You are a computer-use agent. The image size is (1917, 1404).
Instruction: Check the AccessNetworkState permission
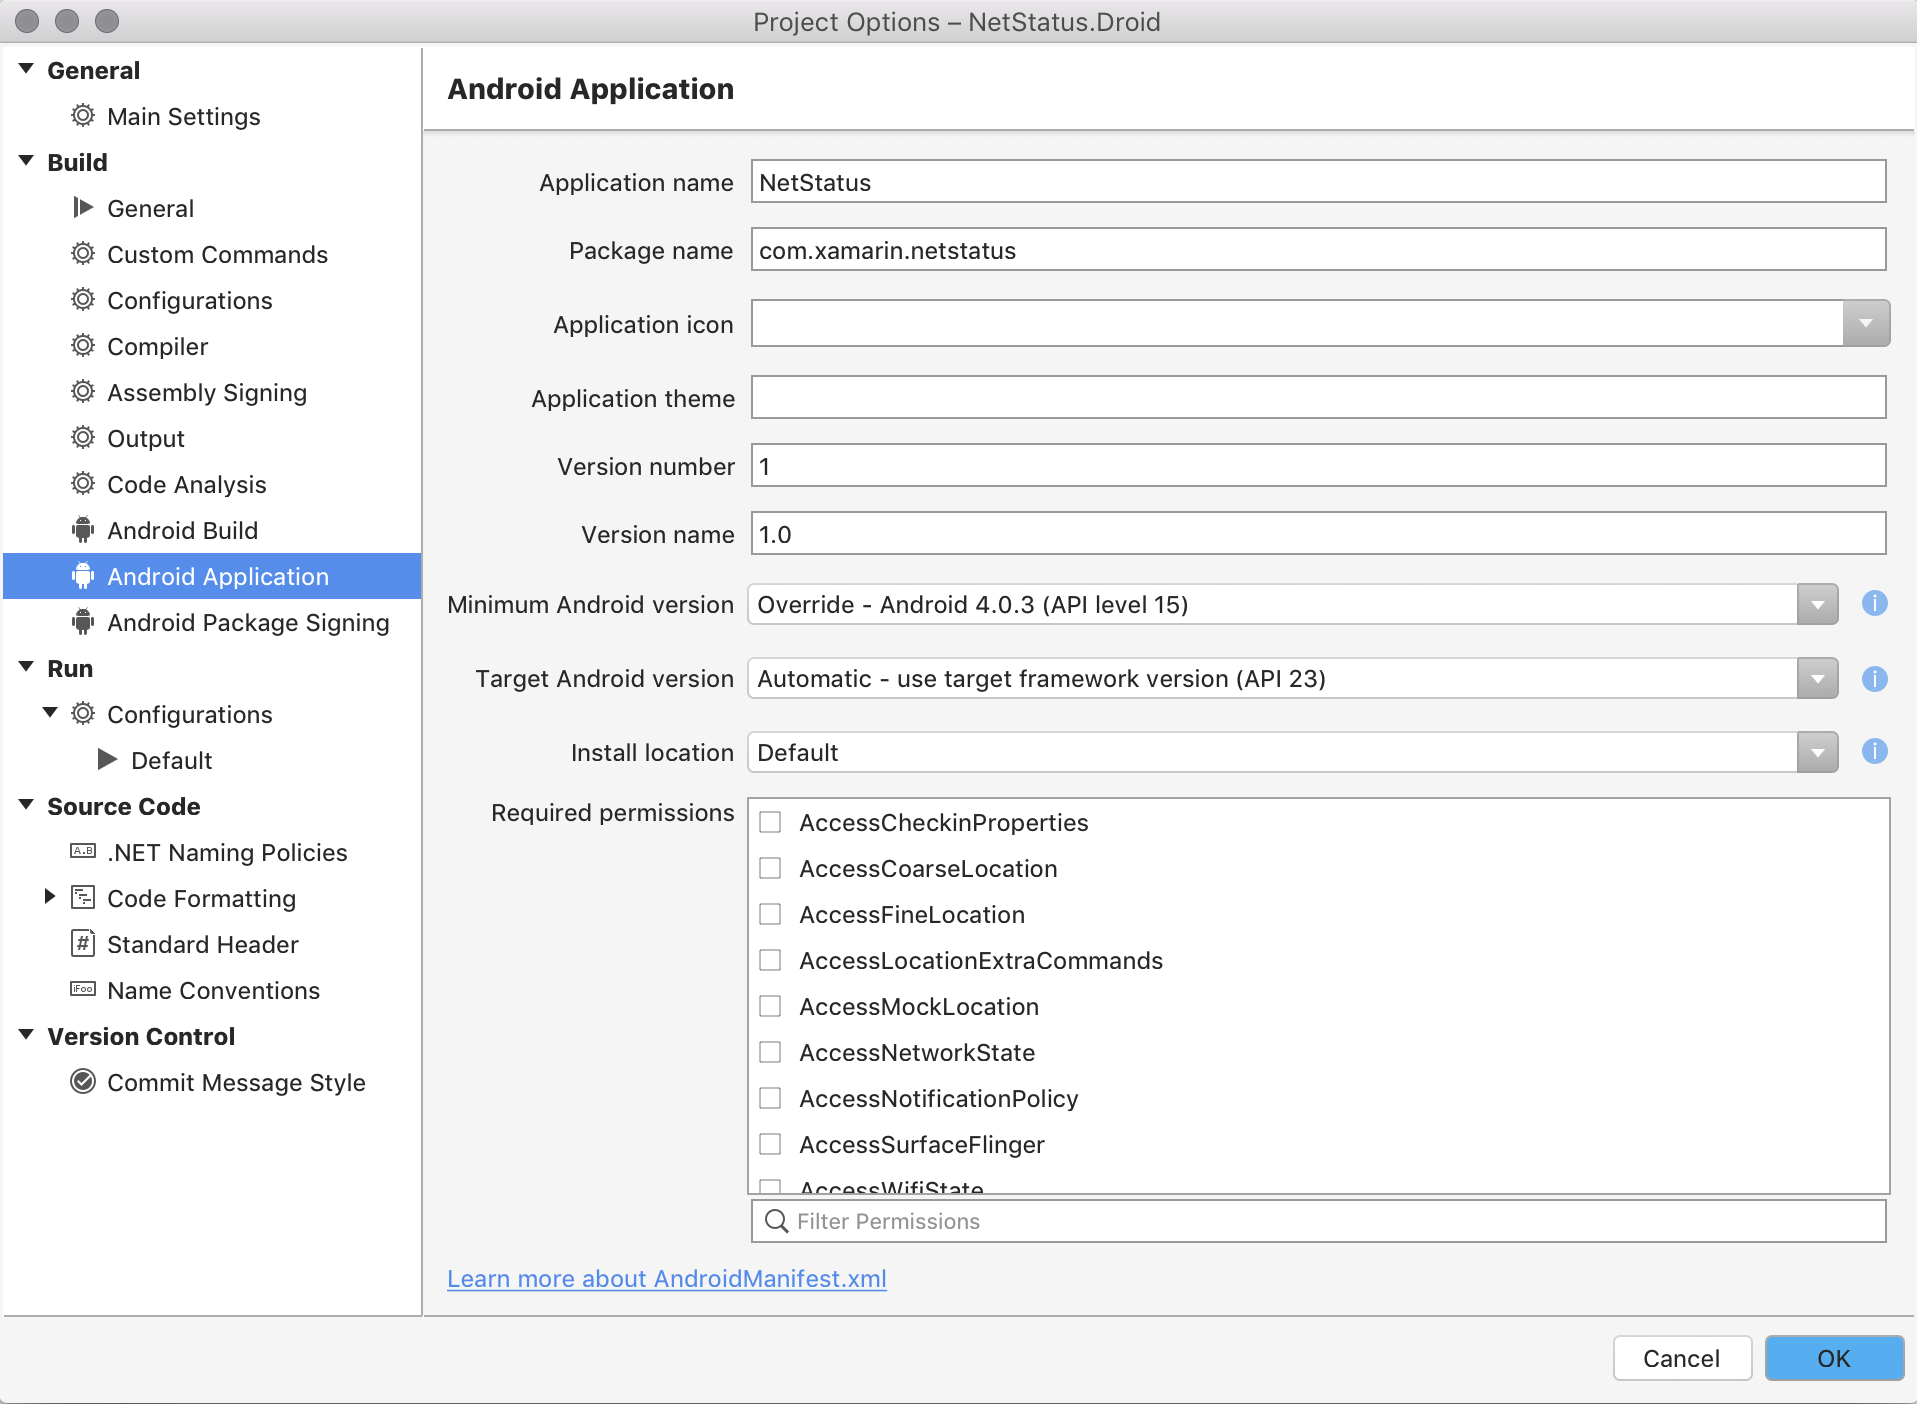tap(770, 1051)
